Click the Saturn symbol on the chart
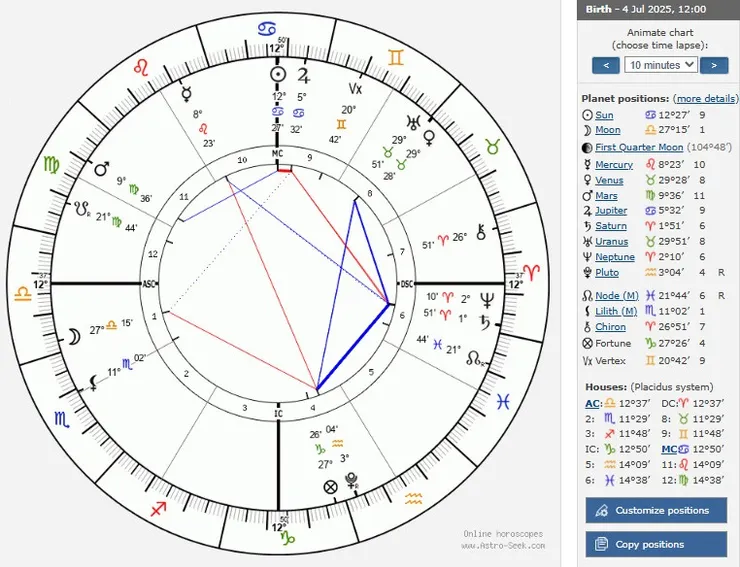Viewport: 740px width, 567px height. [x=485, y=322]
